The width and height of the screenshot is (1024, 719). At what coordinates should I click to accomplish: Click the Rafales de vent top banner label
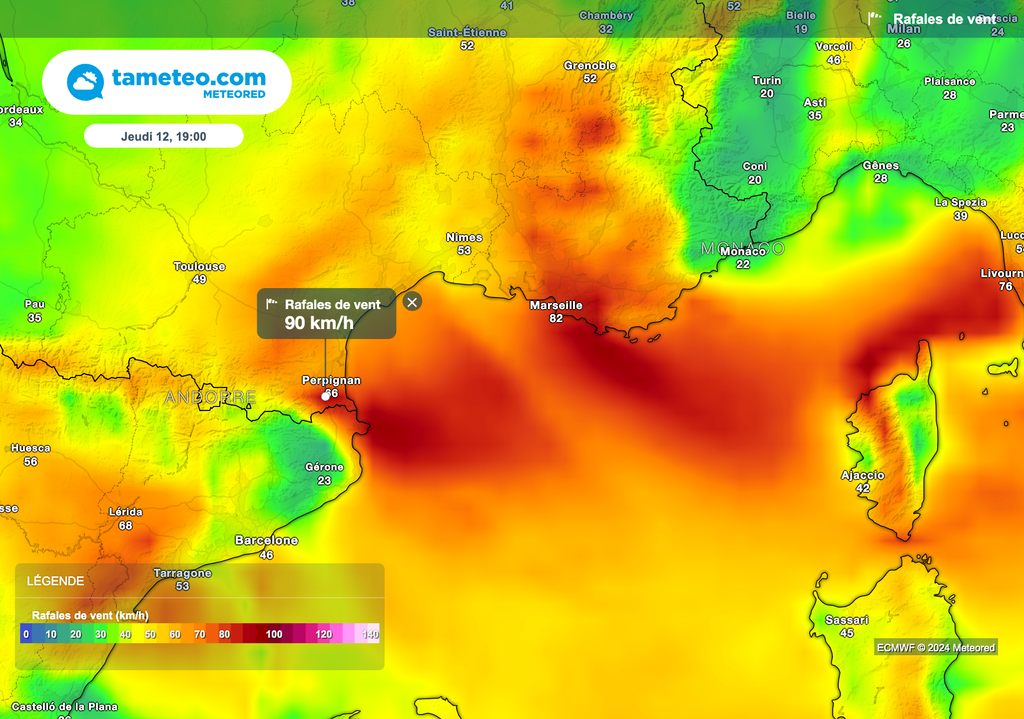click(944, 19)
